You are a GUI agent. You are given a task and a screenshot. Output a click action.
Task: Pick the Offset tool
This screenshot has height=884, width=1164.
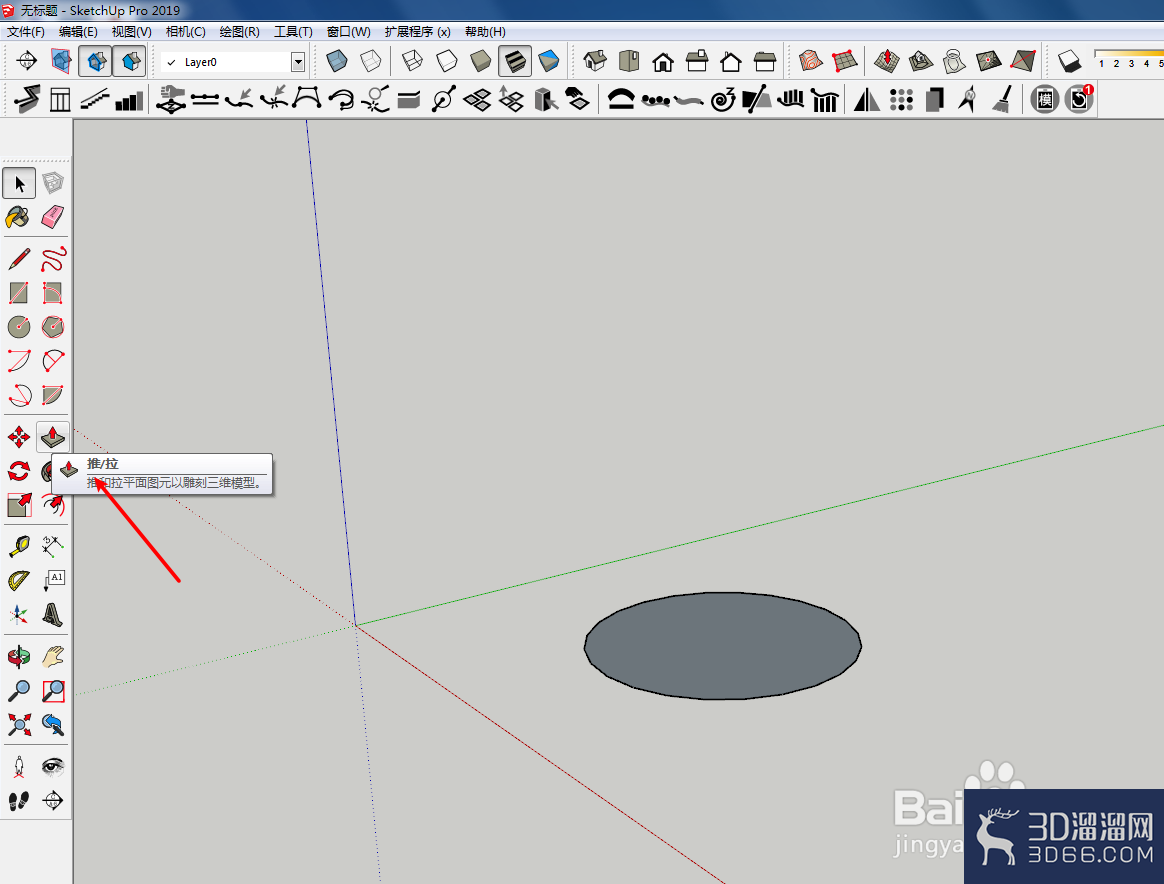53,505
